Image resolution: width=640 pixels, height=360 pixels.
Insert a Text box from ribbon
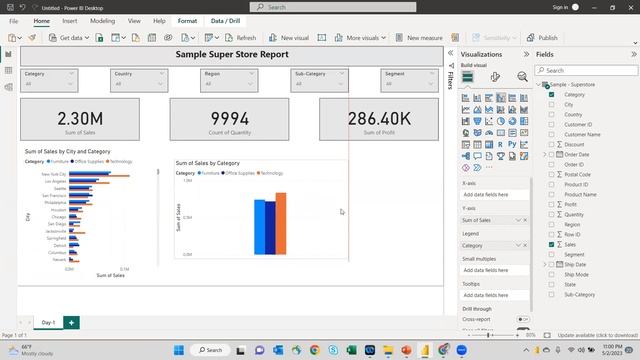322,38
